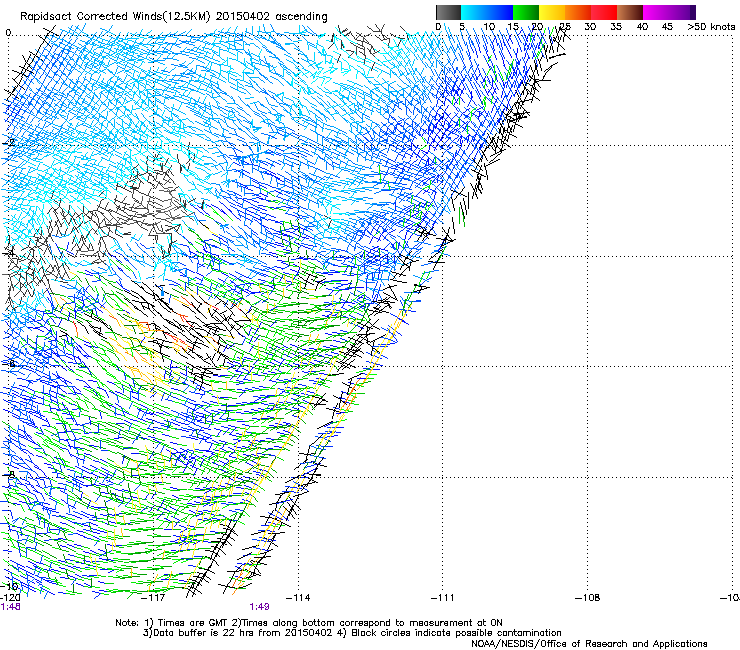Image resolution: width=740 pixels, height=650 pixels.
Task: Click the '>50 knots' legend label
Action: [711, 27]
